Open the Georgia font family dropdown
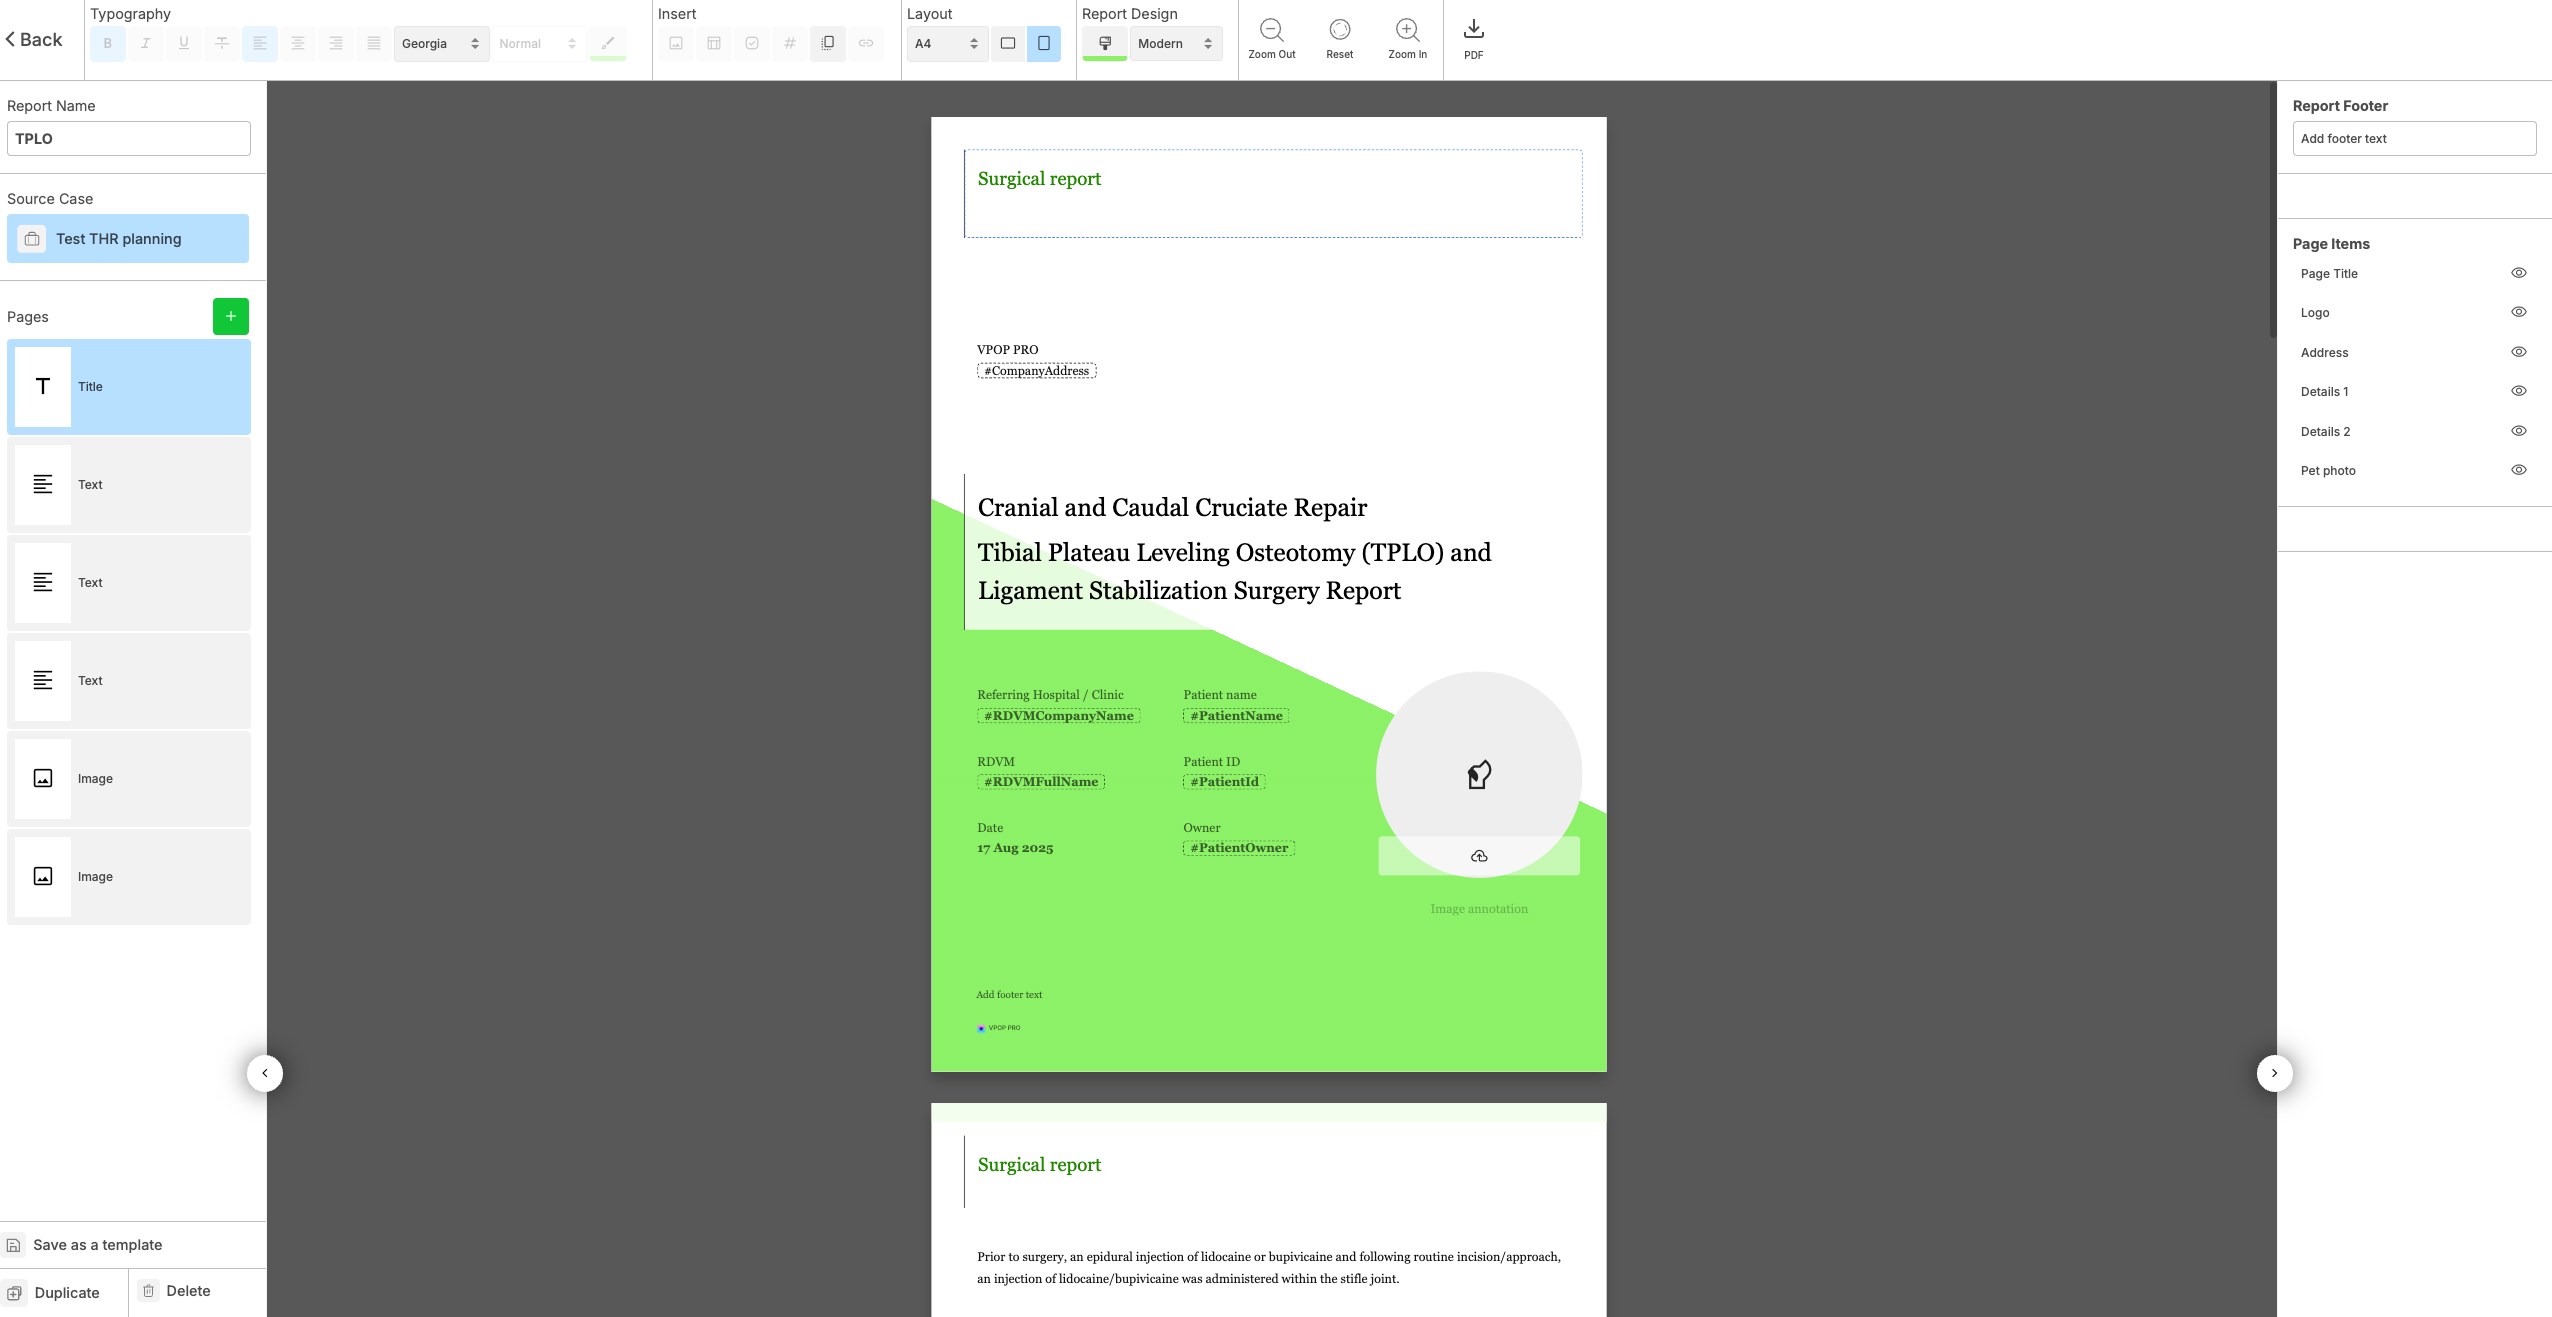This screenshot has height=1317, width=2552. pos(442,43)
